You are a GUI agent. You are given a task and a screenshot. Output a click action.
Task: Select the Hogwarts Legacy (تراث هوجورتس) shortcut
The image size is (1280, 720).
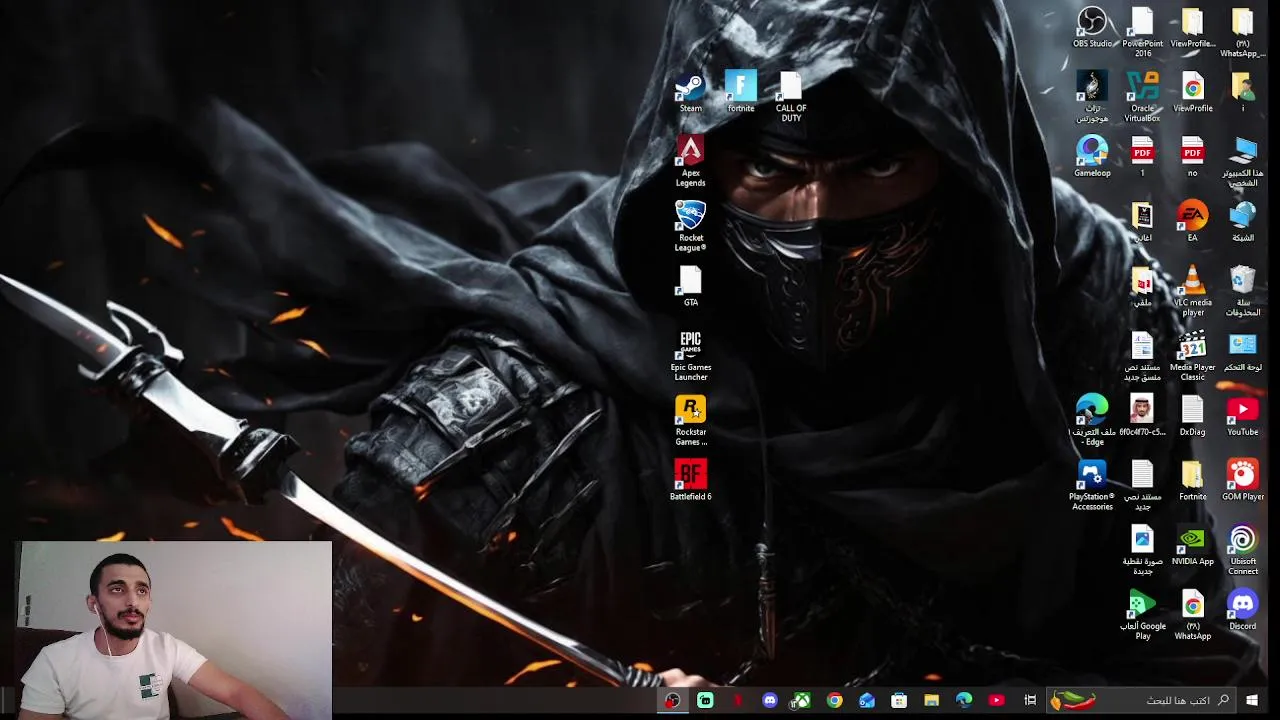1092,98
